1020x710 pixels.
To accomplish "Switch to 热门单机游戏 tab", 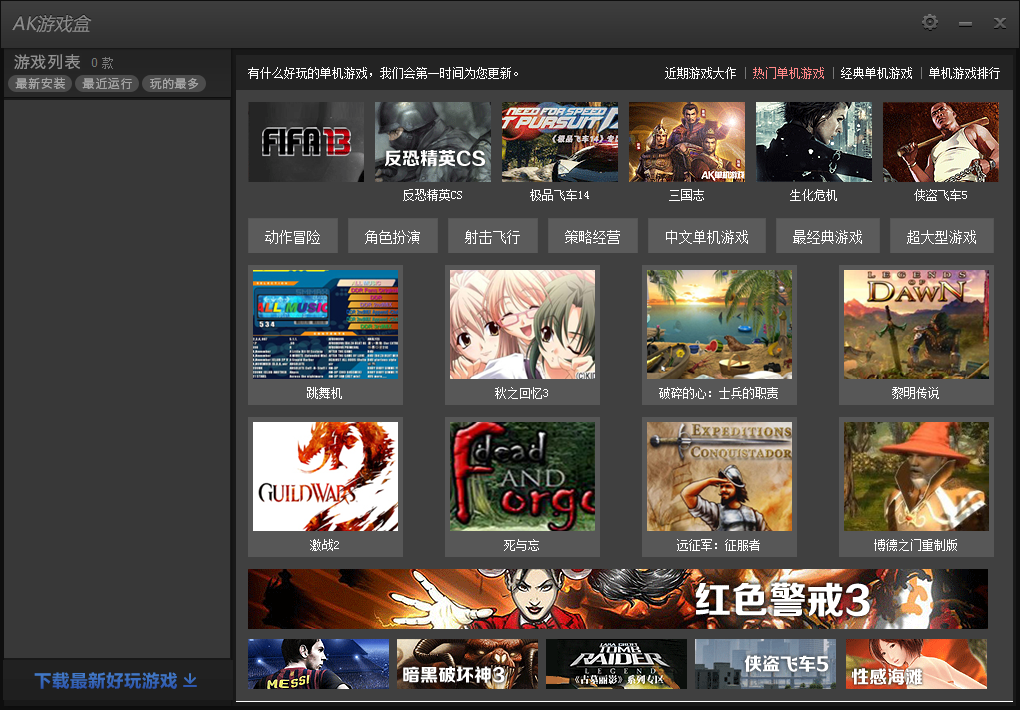I will coord(788,74).
